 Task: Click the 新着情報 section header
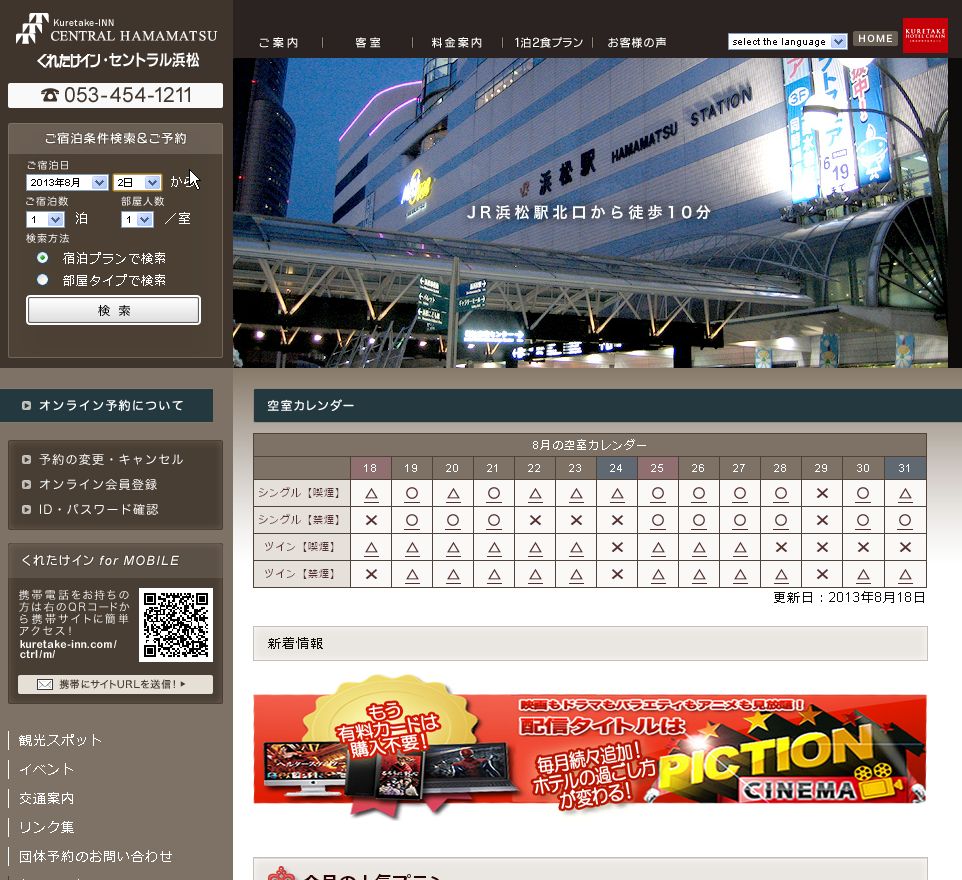590,643
